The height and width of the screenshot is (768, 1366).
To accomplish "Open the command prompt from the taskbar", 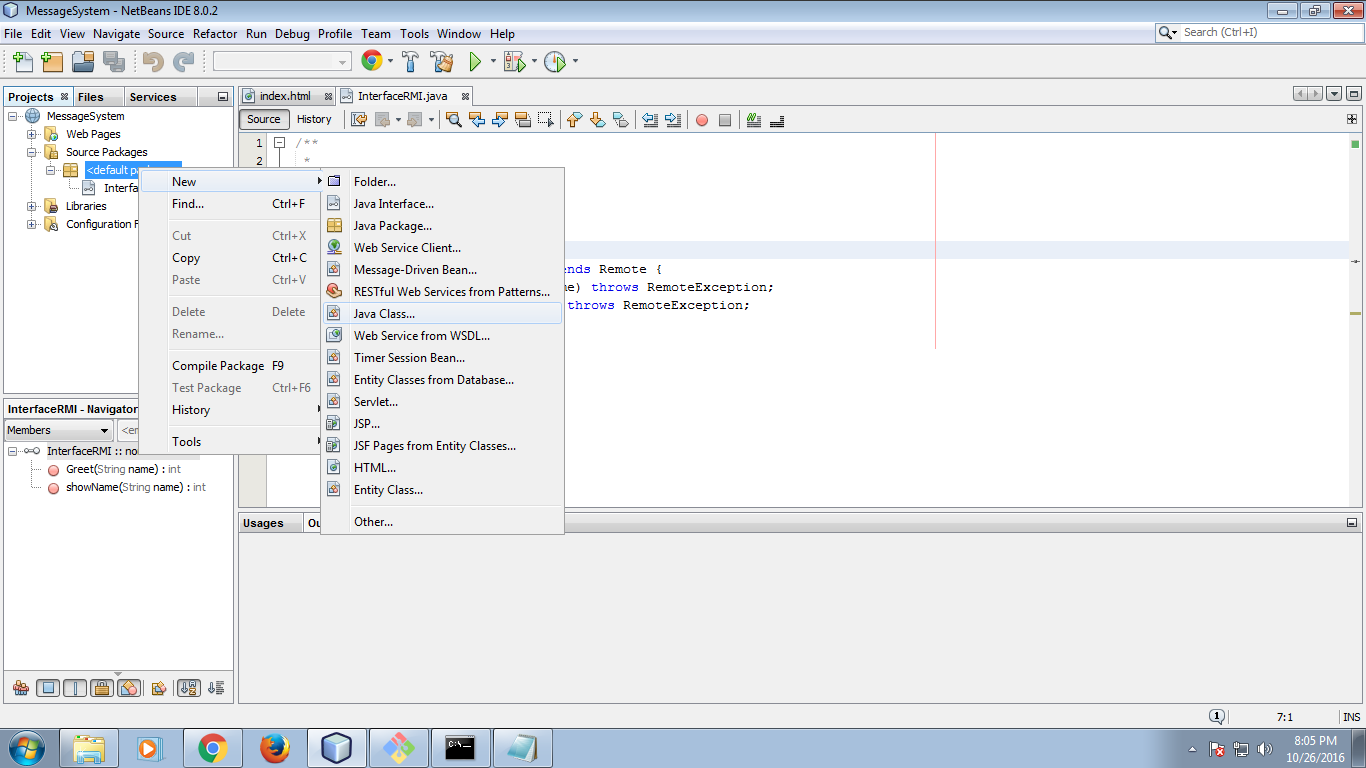I will pyautogui.click(x=460, y=748).
